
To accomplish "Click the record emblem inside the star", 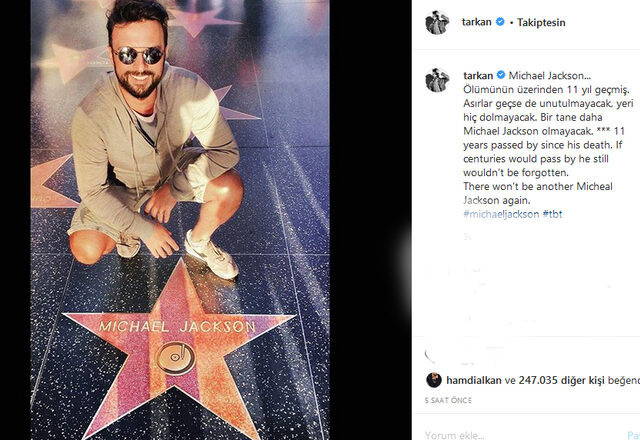I will pos(180,353).
